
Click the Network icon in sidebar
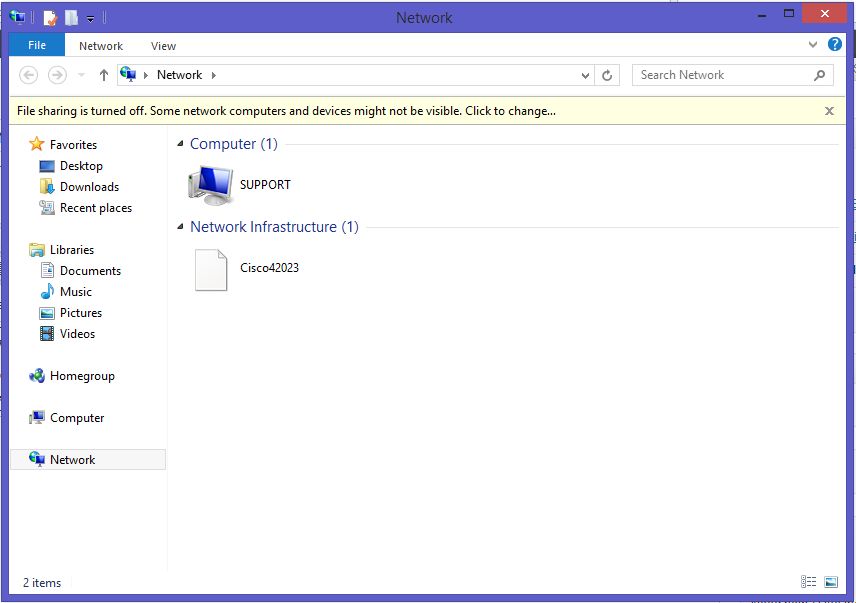pyautogui.click(x=37, y=459)
